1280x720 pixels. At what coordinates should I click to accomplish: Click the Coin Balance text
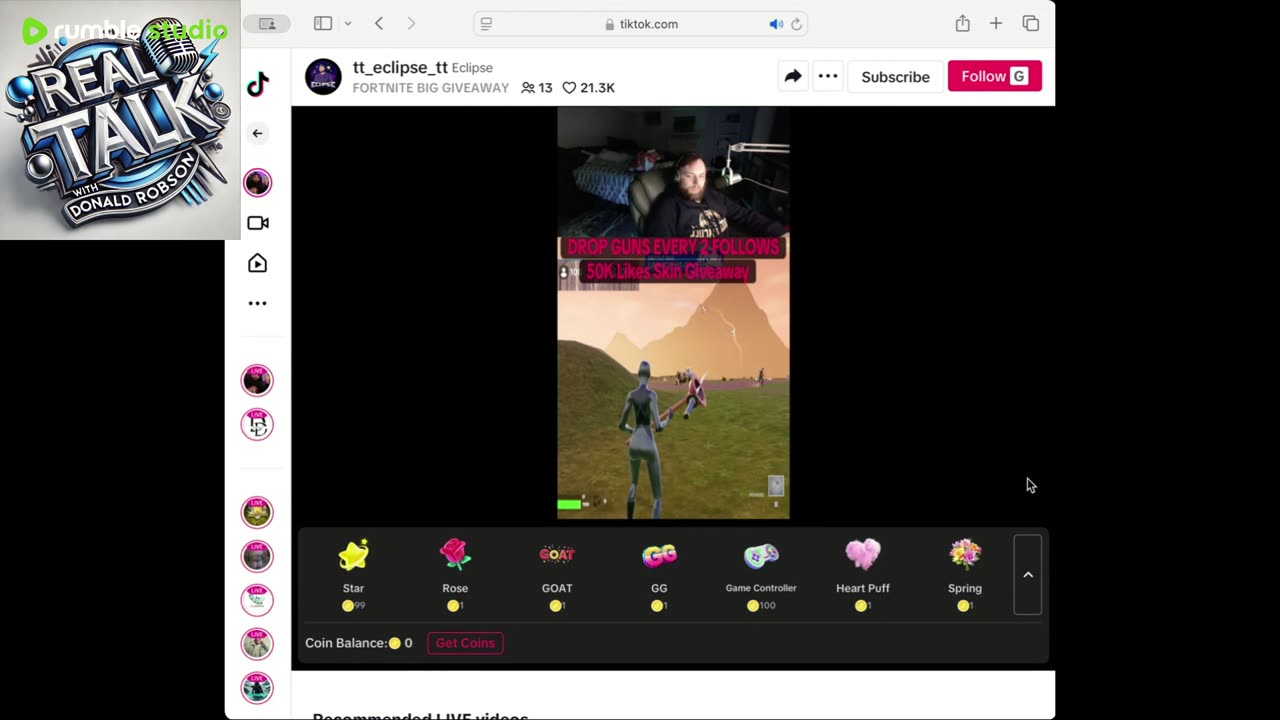coord(358,643)
